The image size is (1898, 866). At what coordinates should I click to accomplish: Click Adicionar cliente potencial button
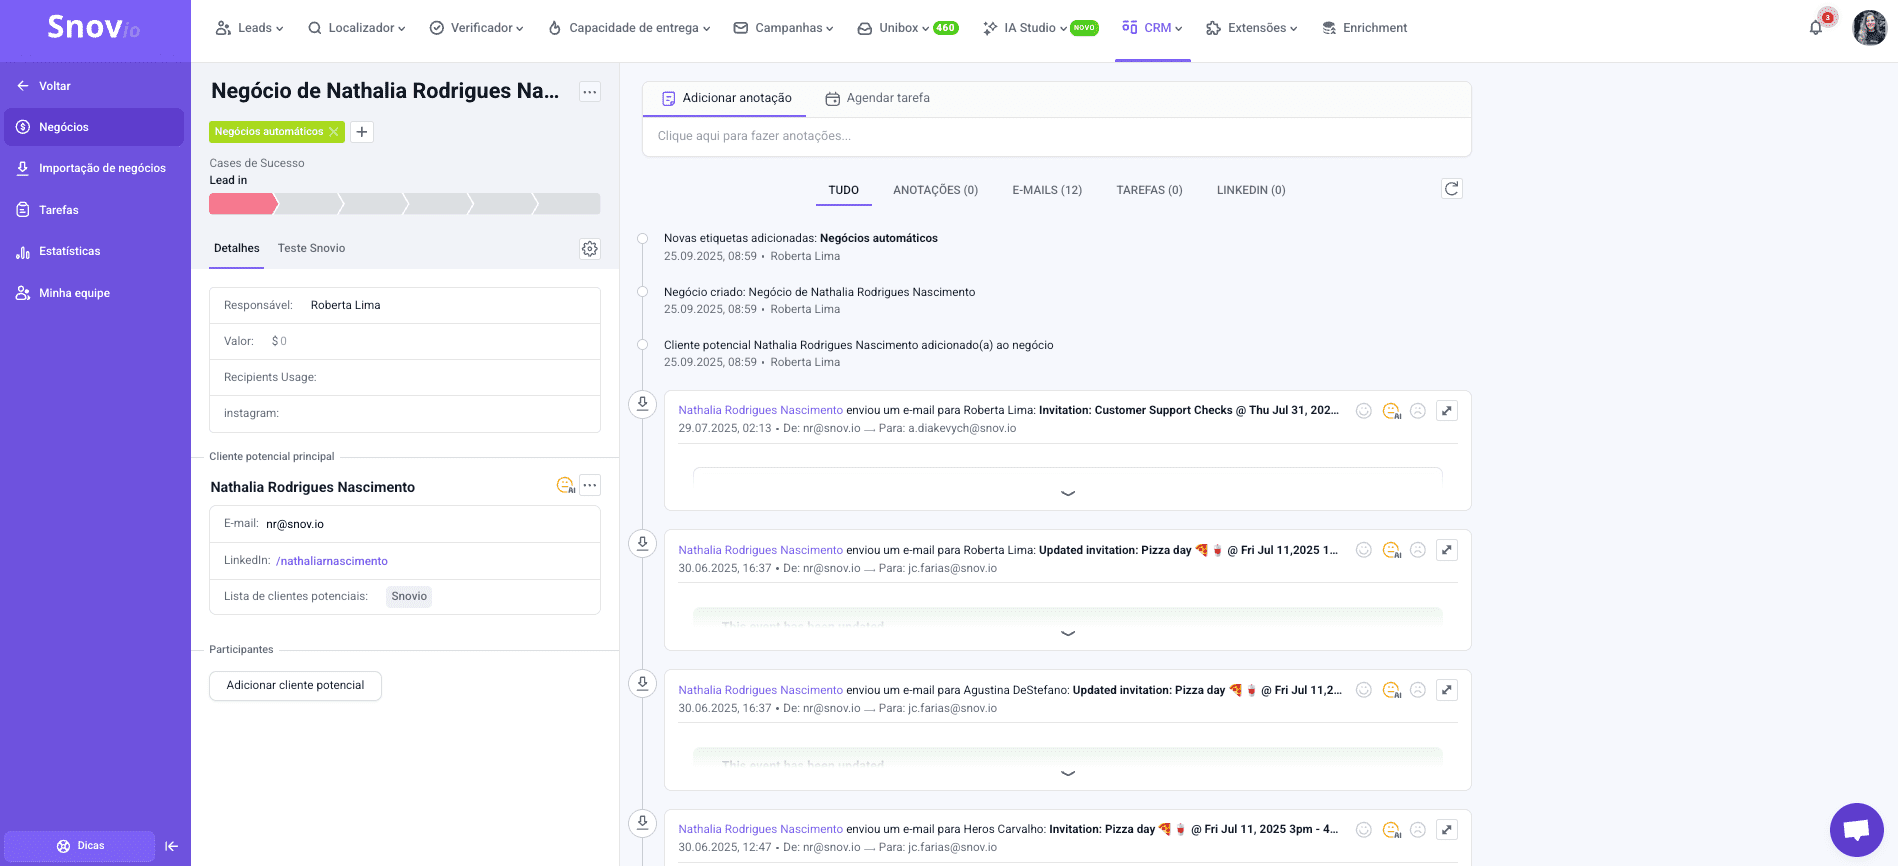point(295,685)
